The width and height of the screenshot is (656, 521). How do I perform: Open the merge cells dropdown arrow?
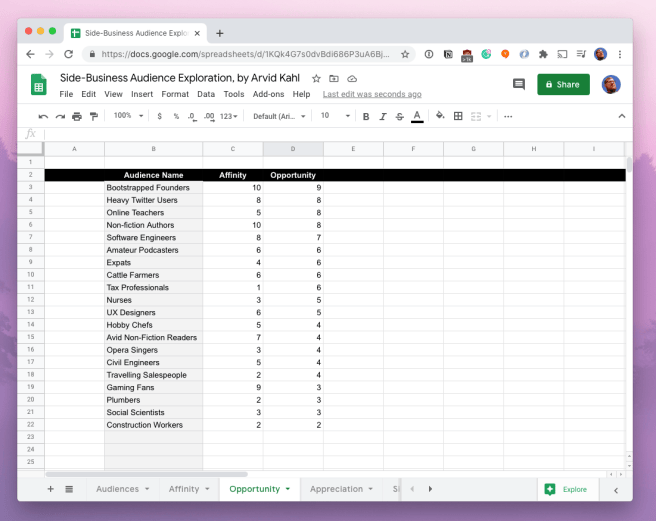(489, 116)
